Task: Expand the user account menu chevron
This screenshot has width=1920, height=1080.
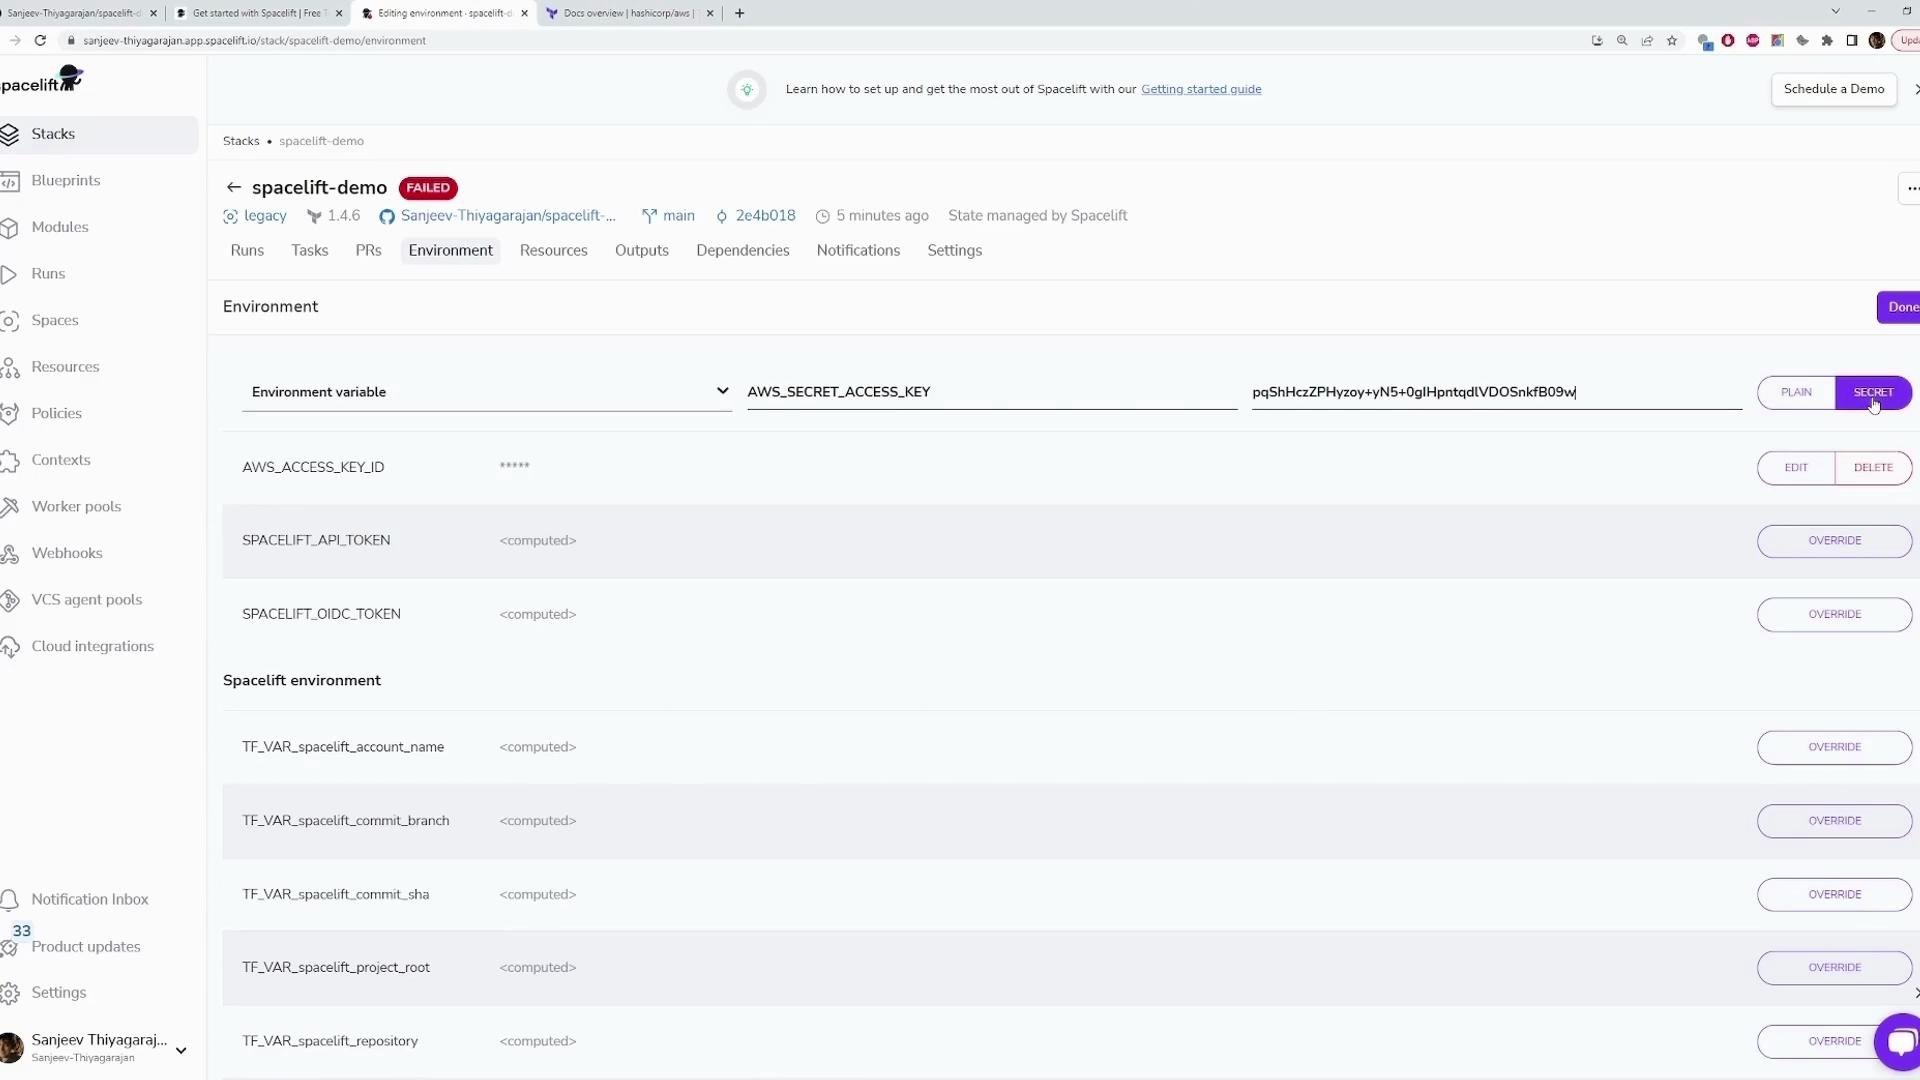Action: (x=181, y=1051)
